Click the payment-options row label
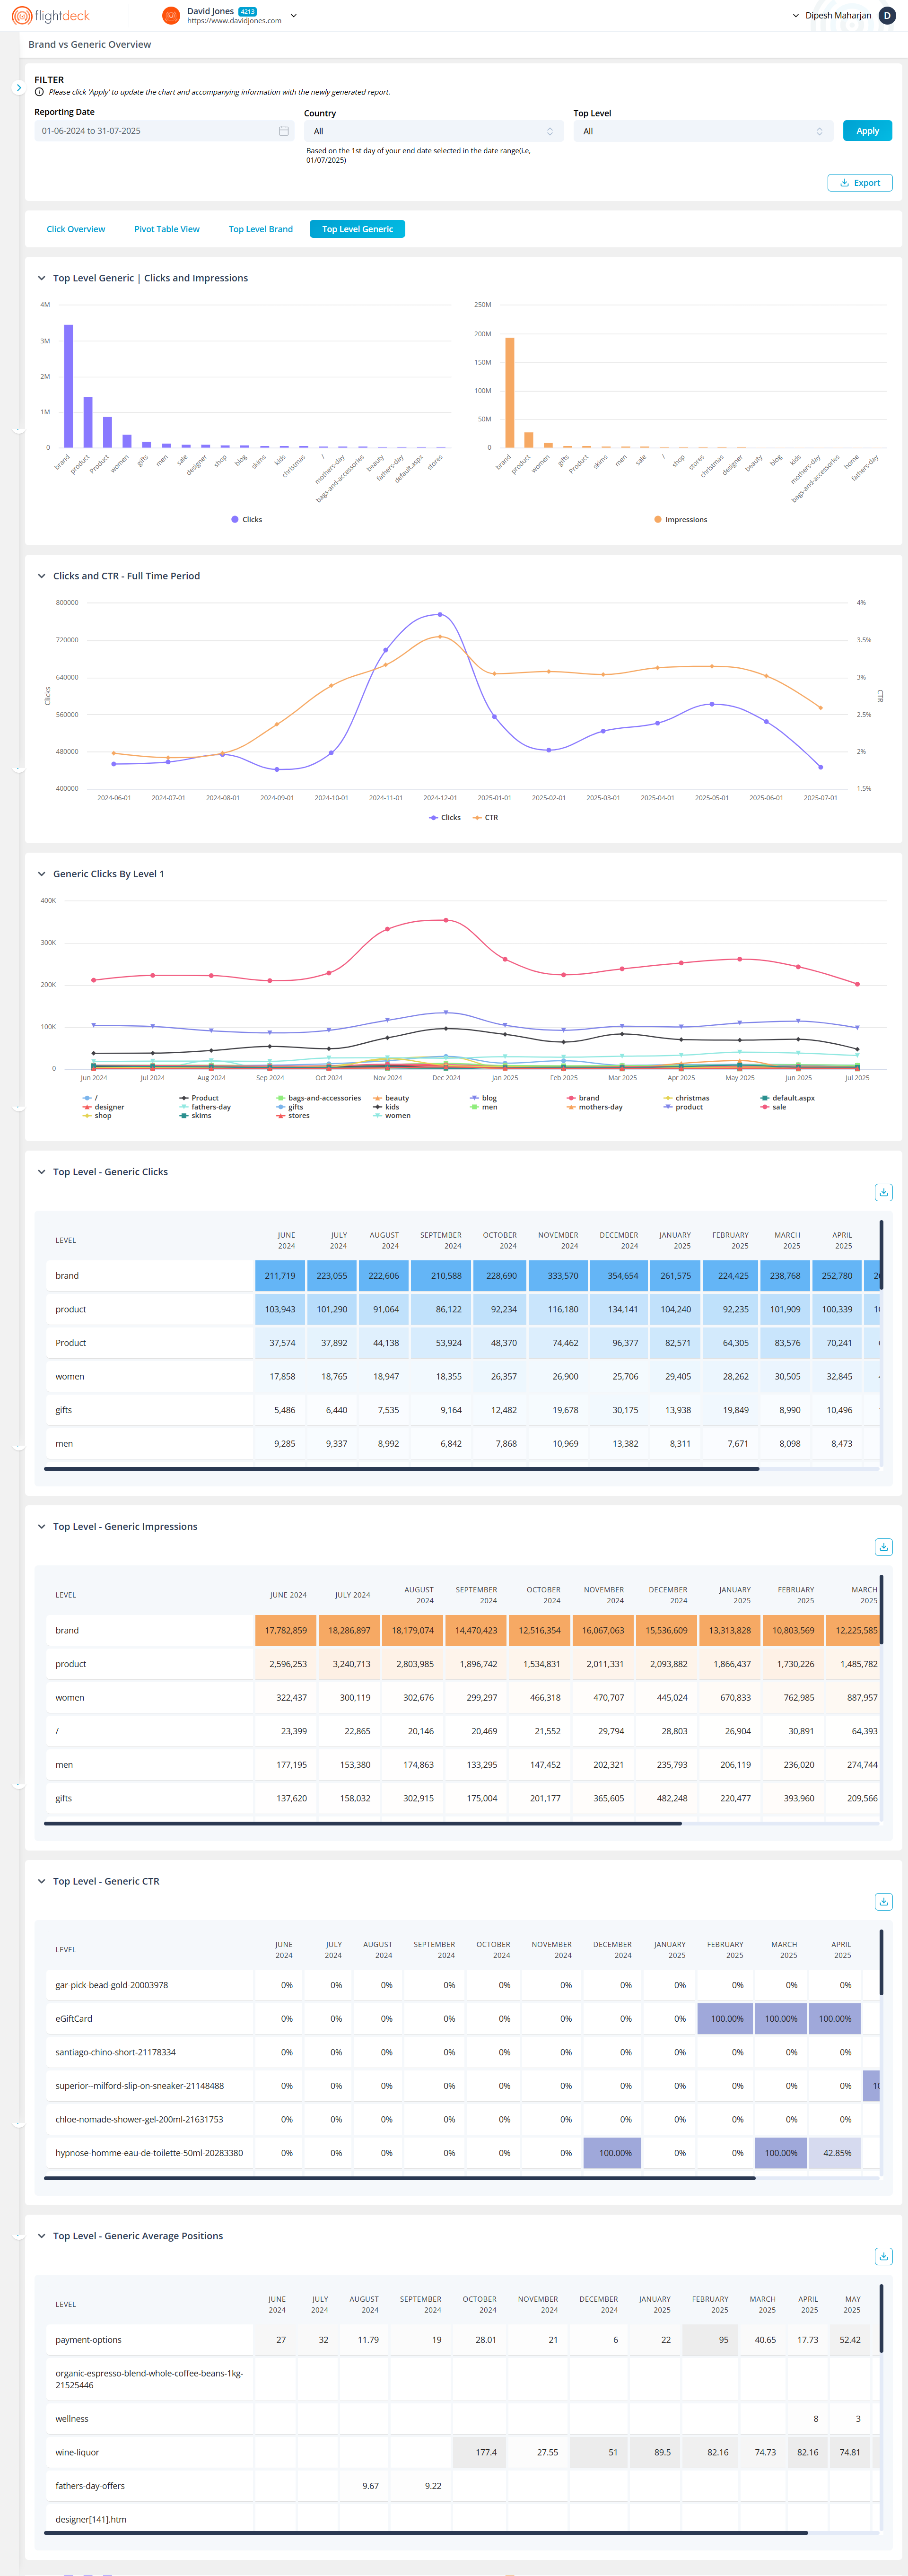Image resolution: width=908 pixels, height=2576 pixels. (88, 2340)
